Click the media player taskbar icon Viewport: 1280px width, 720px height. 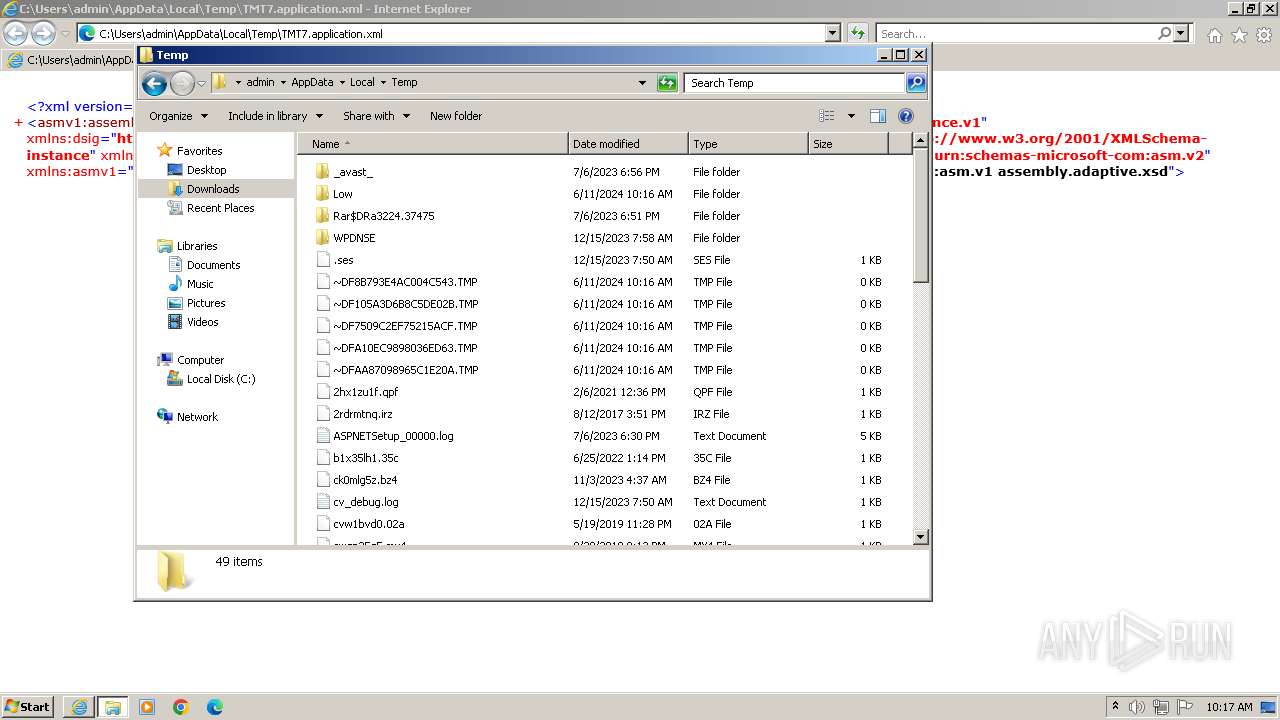pyautogui.click(x=147, y=707)
